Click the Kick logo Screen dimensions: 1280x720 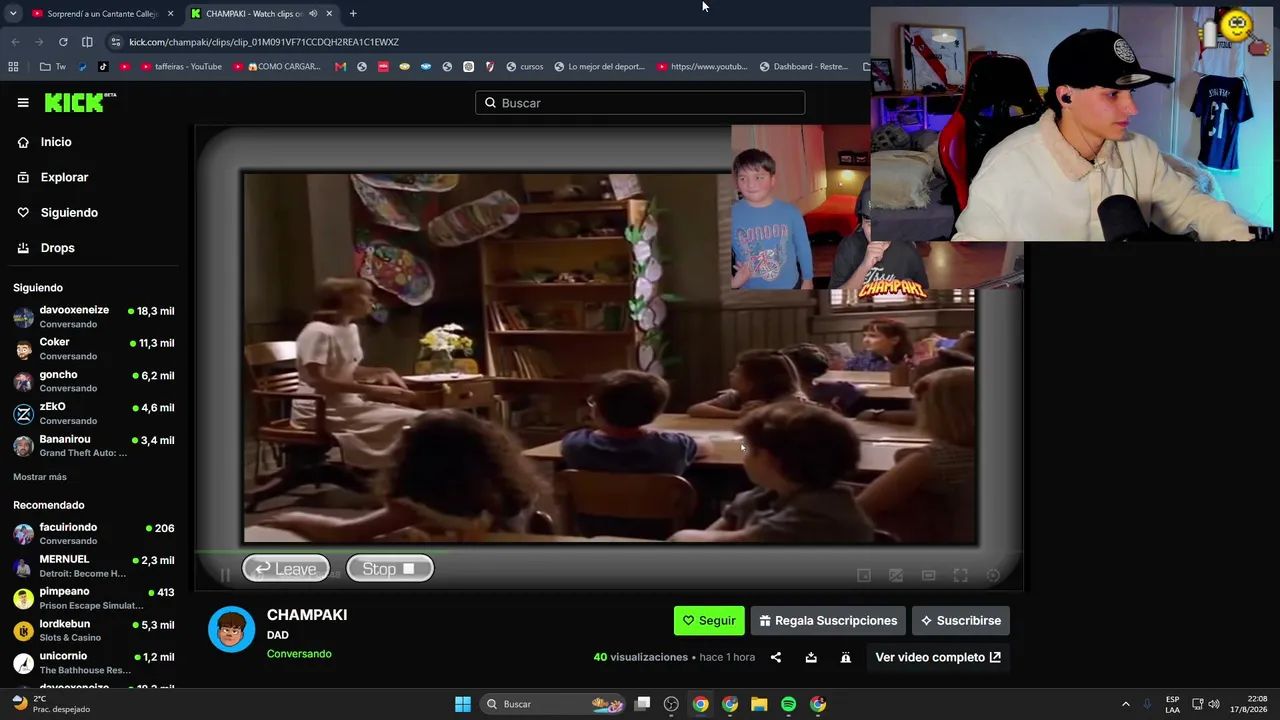click(80, 102)
